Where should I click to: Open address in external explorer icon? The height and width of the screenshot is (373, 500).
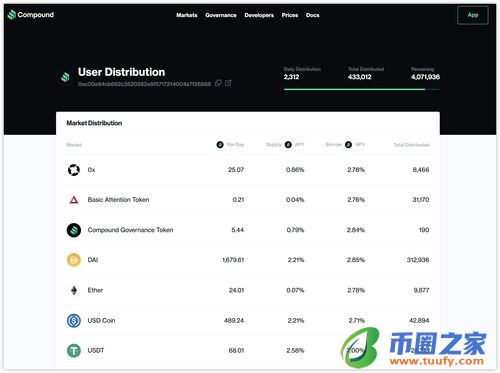pyautogui.click(x=228, y=83)
